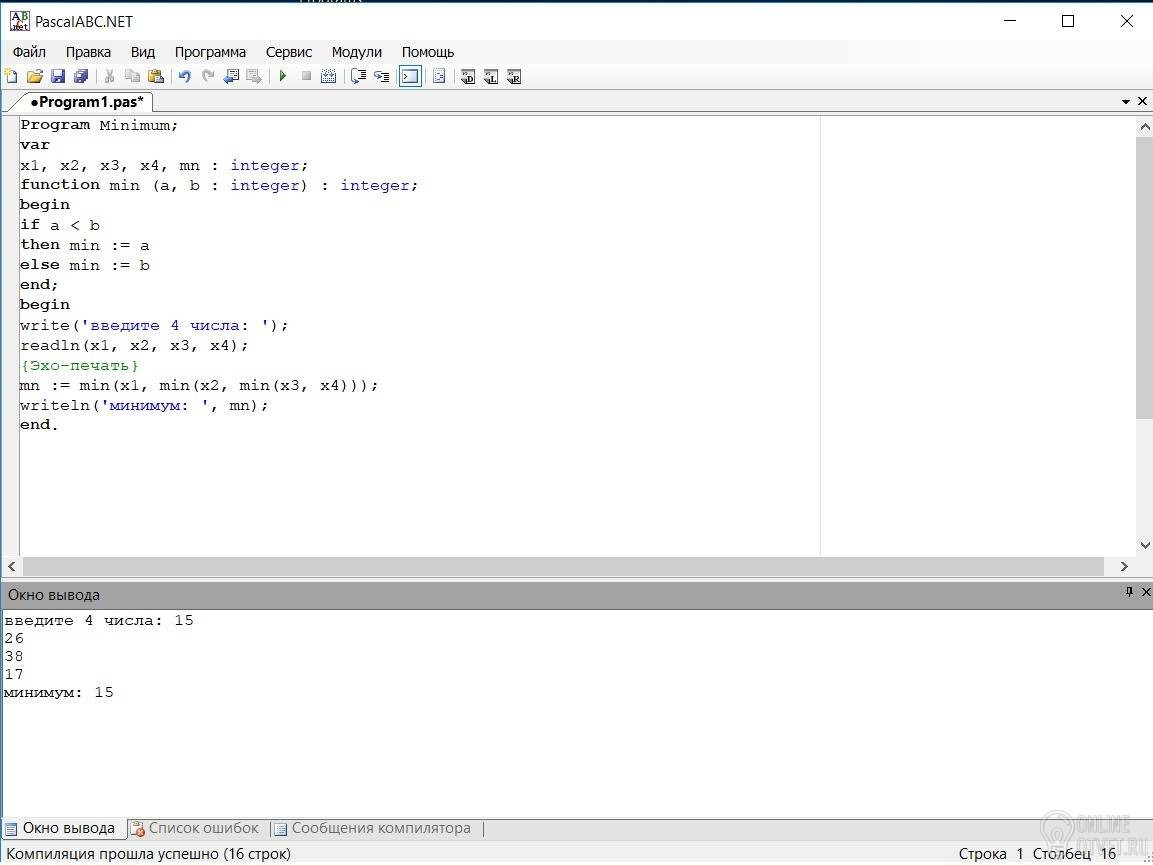Click the Save All icon
Viewport: 1153px width, 865px height.
(x=81, y=76)
